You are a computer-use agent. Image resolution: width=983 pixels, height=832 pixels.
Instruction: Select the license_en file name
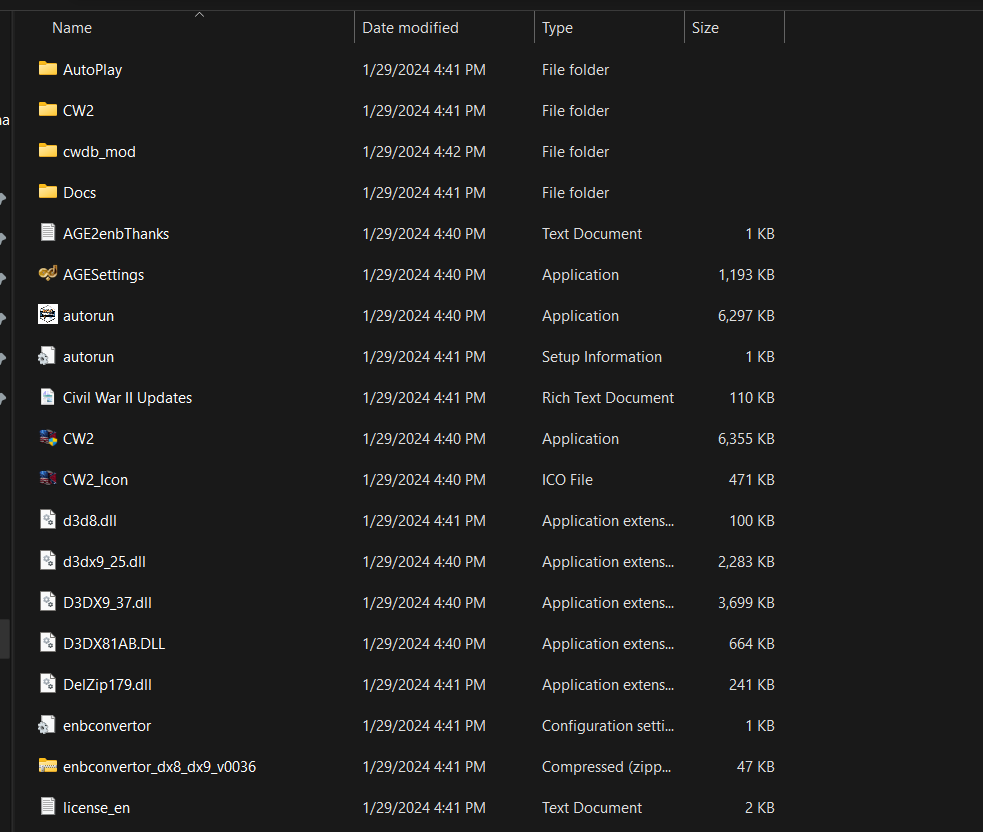click(x=97, y=808)
